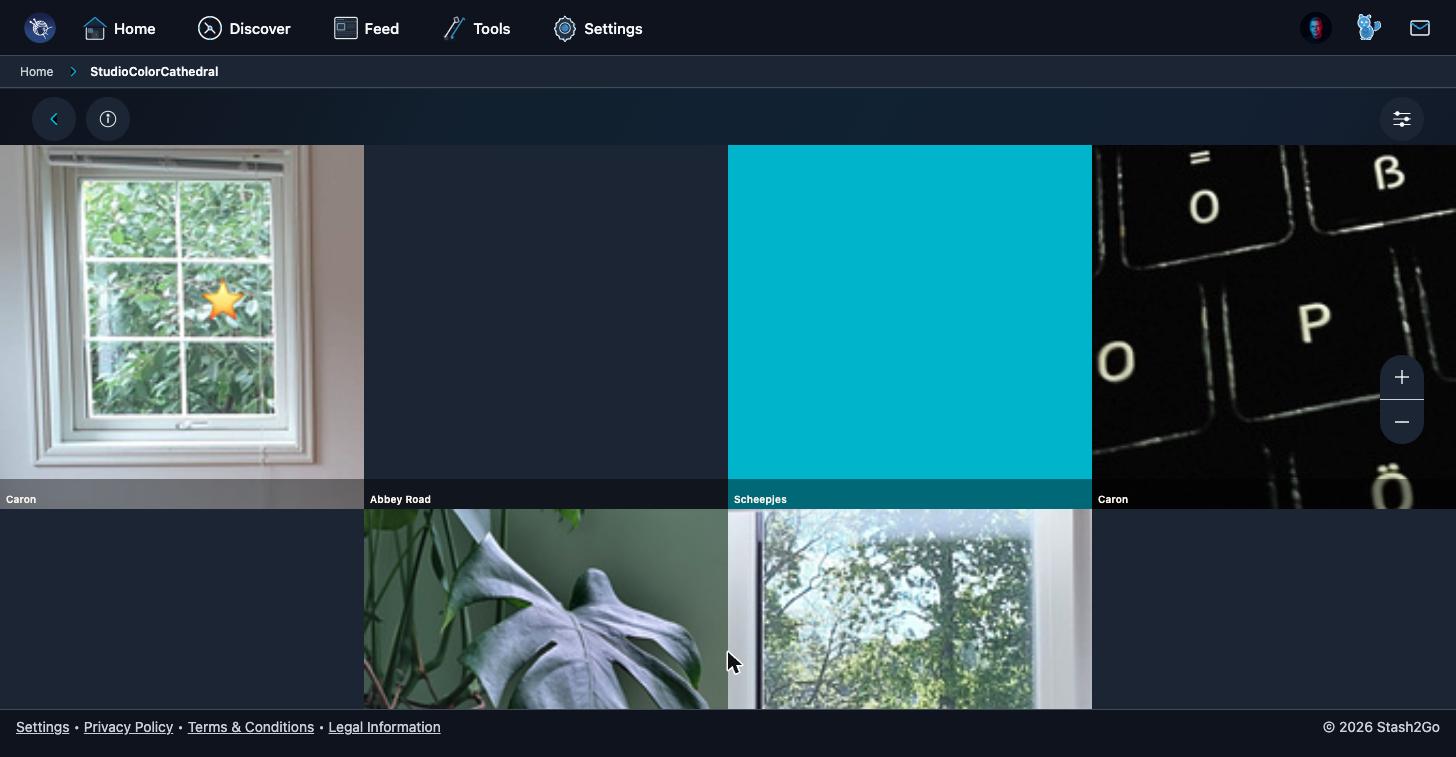
Task: Open the keyboard keys photo thumbnail
Action: [x=1274, y=327]
